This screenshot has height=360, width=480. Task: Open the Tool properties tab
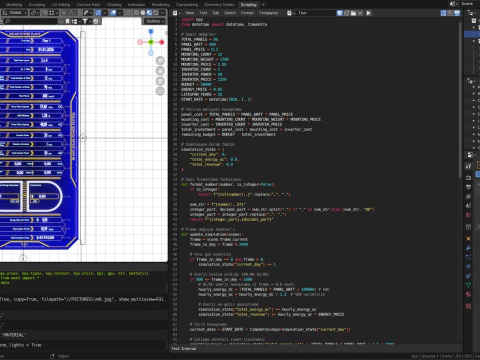coord(468,166)
